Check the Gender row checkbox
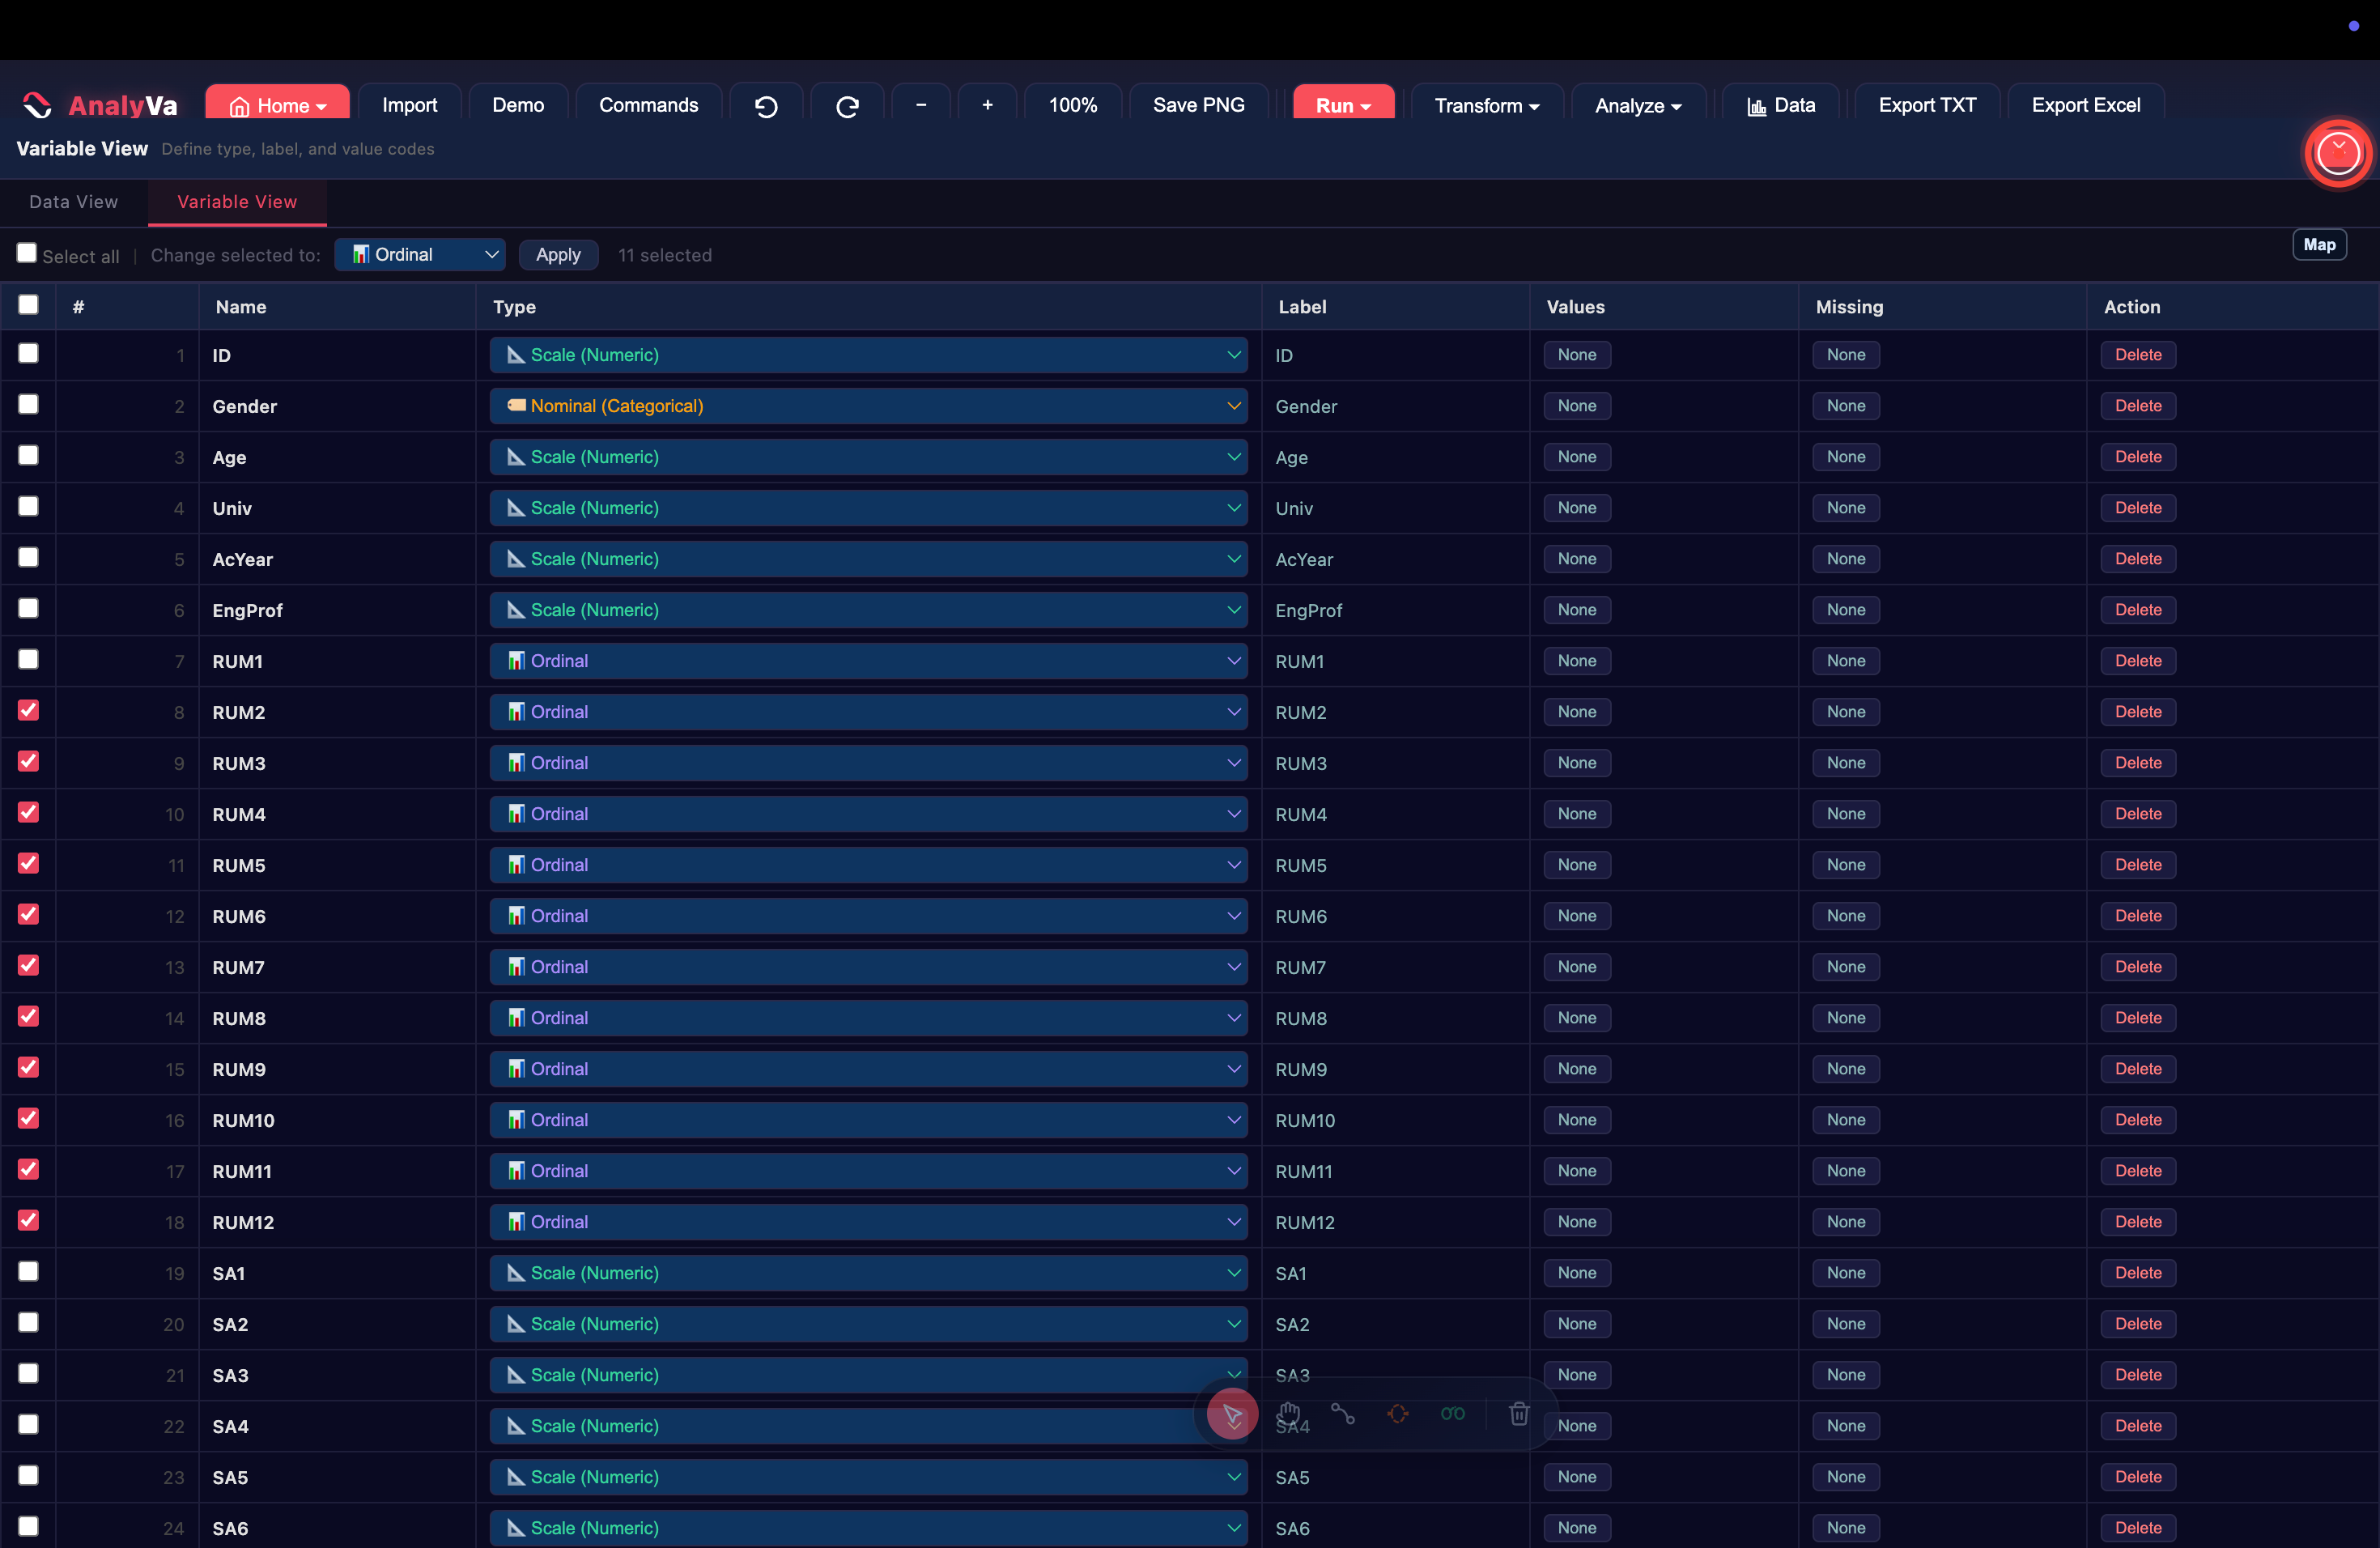Image resolution: width=2380 pixels, height=1548 pixels. [28, 404]
